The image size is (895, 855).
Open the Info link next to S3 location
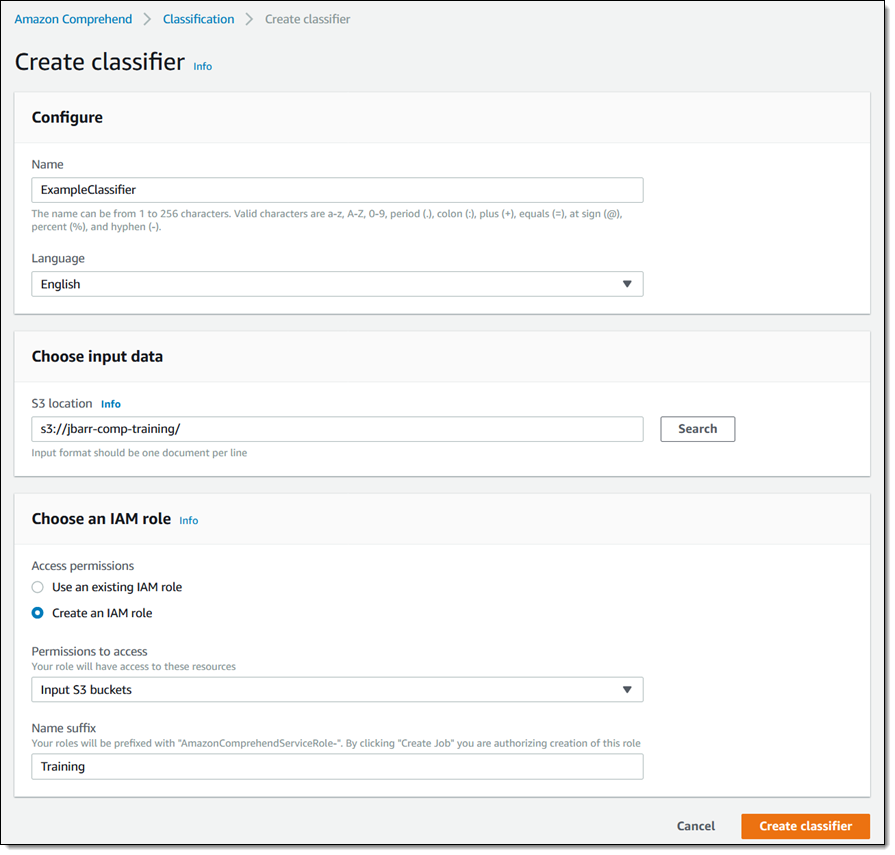pos(111,404)
